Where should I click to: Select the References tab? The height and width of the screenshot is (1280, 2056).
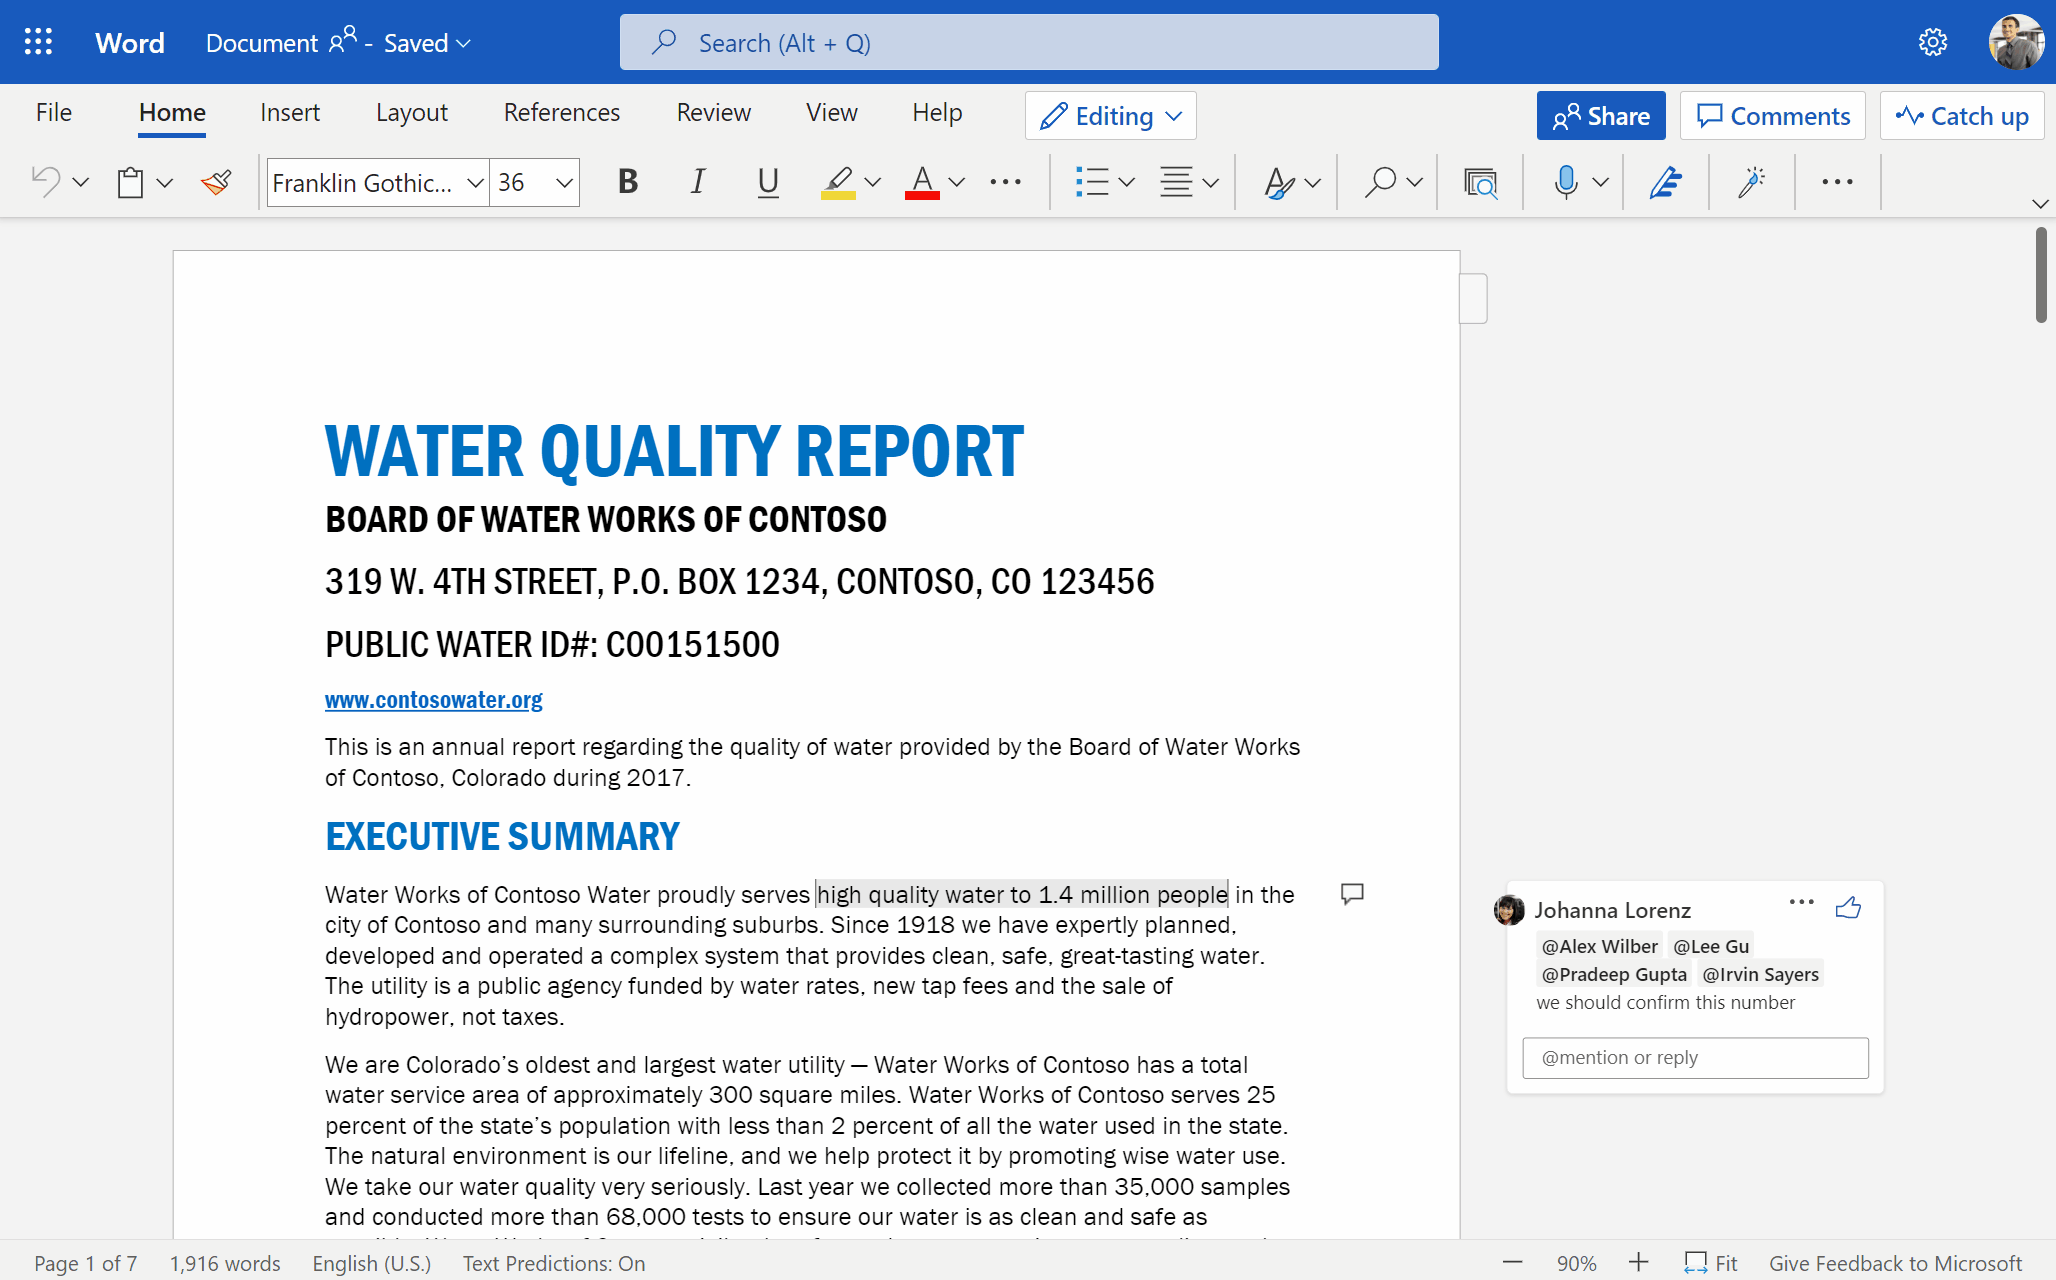coord(560,112)
